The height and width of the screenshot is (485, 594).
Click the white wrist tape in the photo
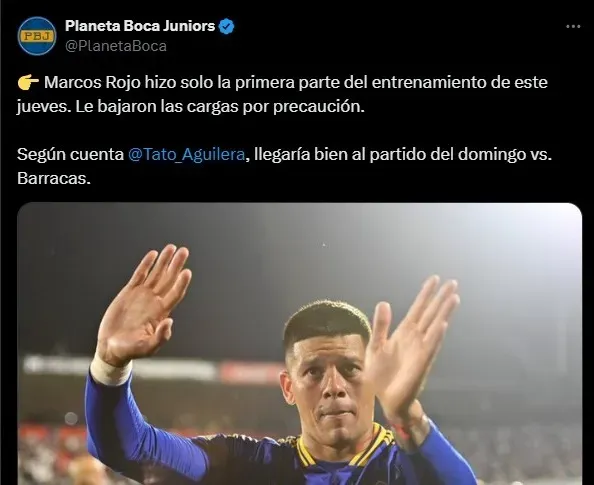[110, 370]
